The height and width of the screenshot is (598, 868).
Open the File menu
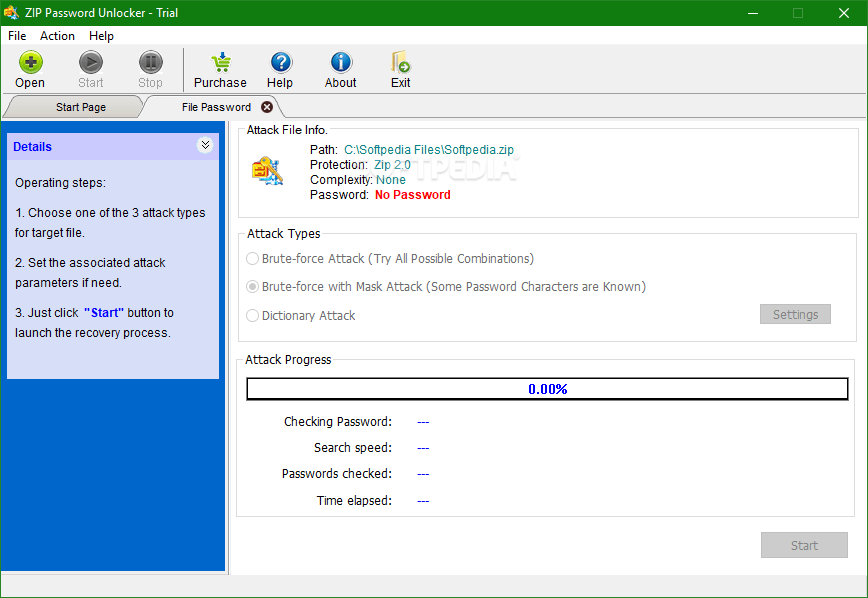17,36
